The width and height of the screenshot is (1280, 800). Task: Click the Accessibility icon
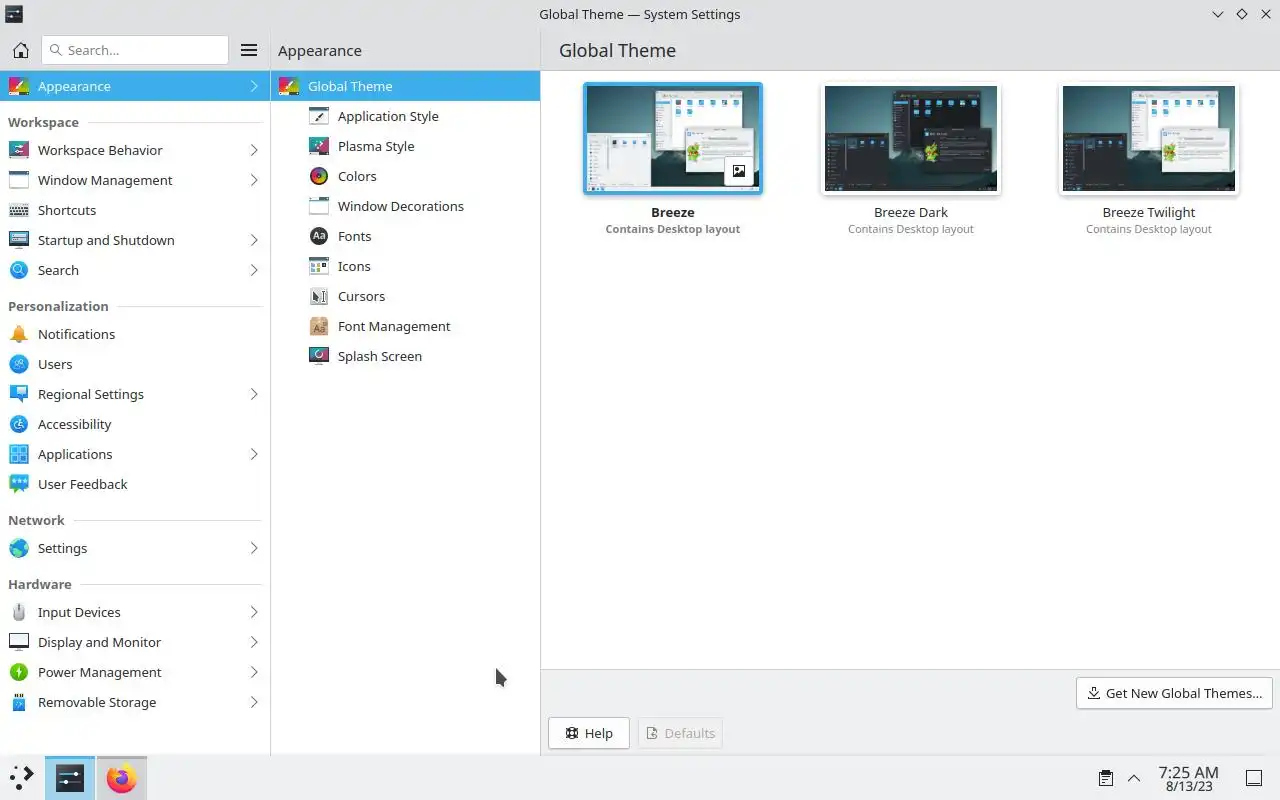(x=18, y=424)
